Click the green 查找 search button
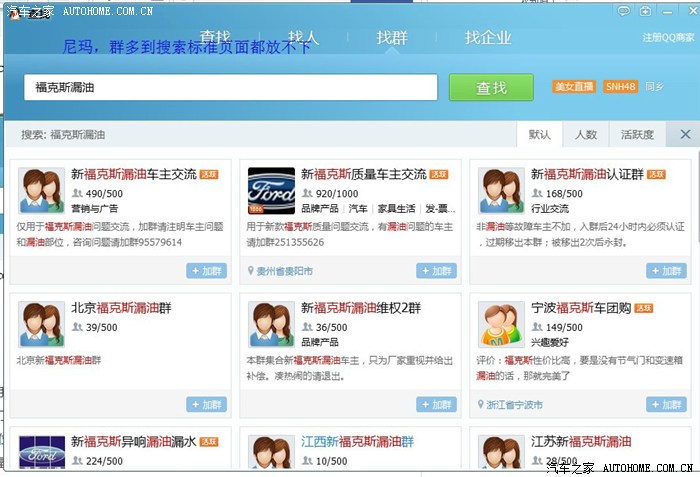The width and height of the screenshot is (700, 477). (x=491, y=88)
